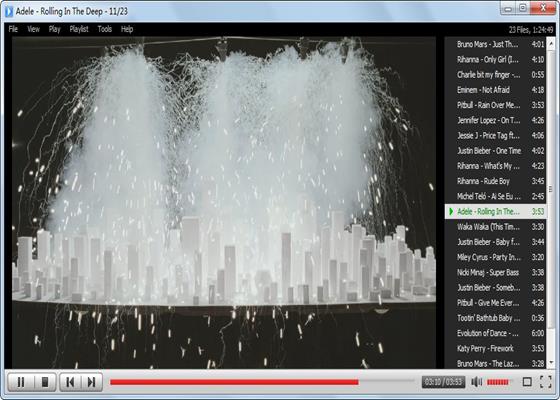Select playlist item Tootin' Bathtub Baby
Image resolution: width=560 pixels, height=400 pixels.
(x=495, y=318)
